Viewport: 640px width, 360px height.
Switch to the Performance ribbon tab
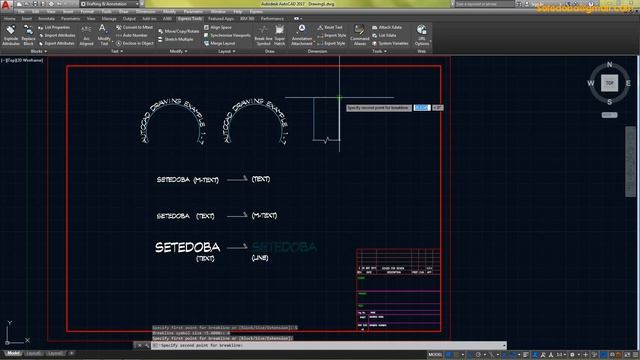click(272, 19)
